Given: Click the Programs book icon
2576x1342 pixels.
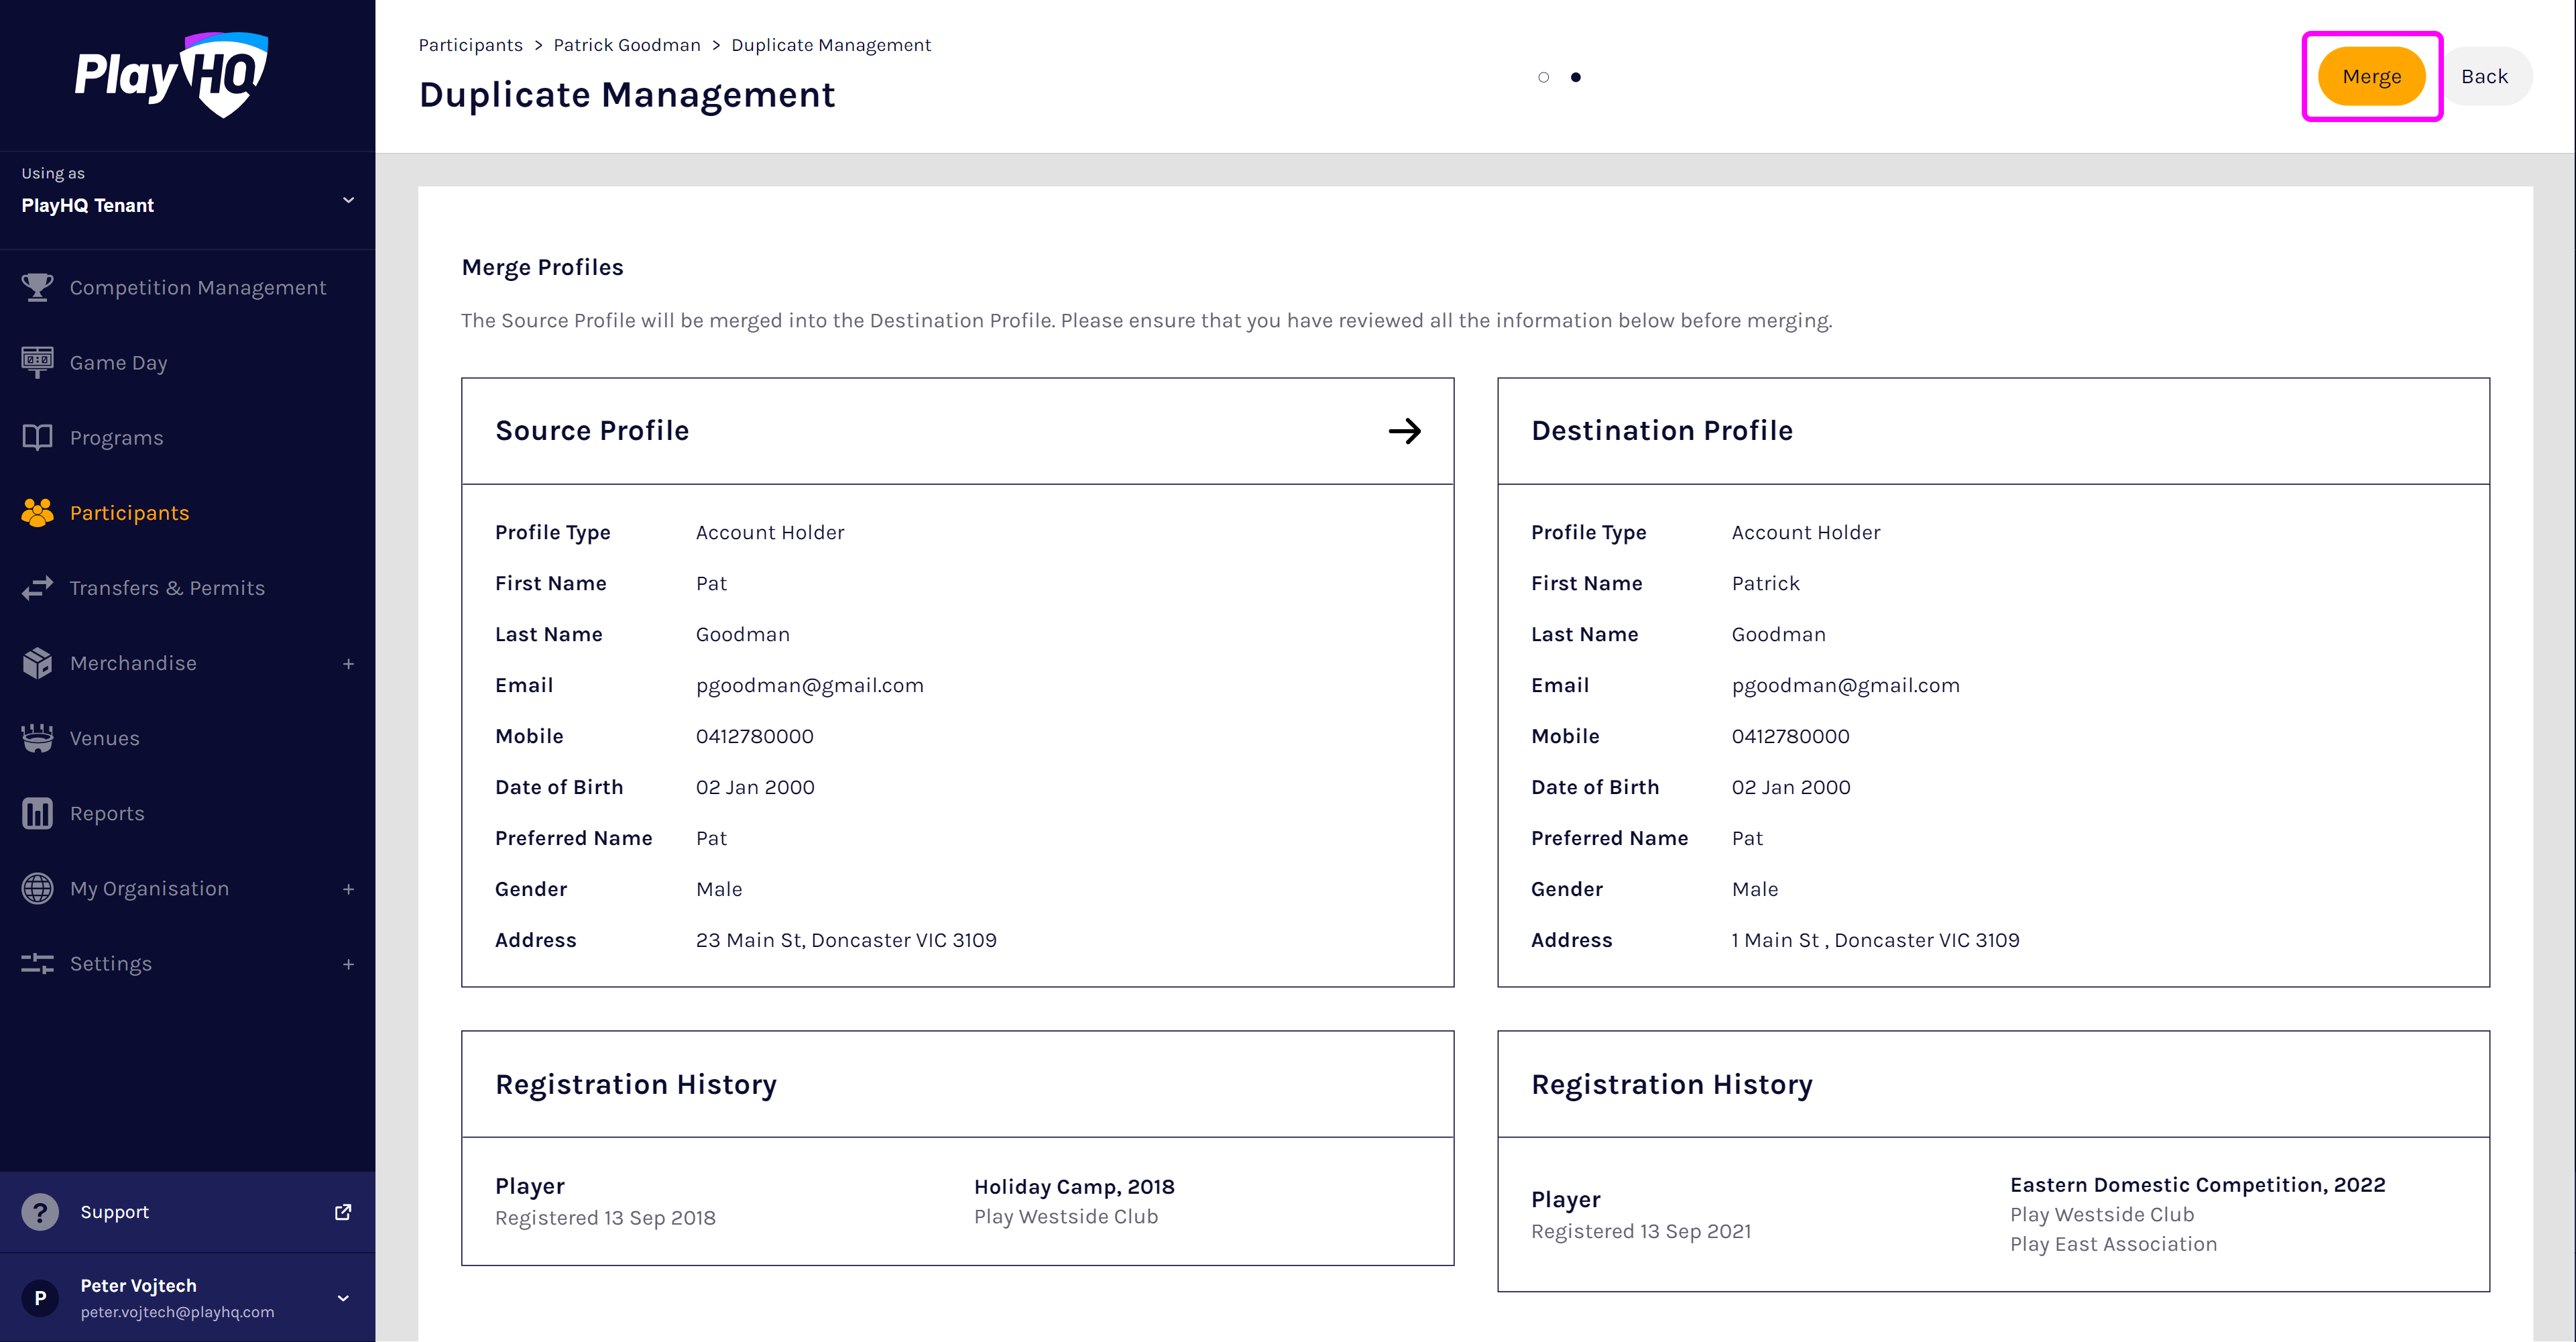Looking at the screenshot, I should pyautogui.click(x=37, y=437).
